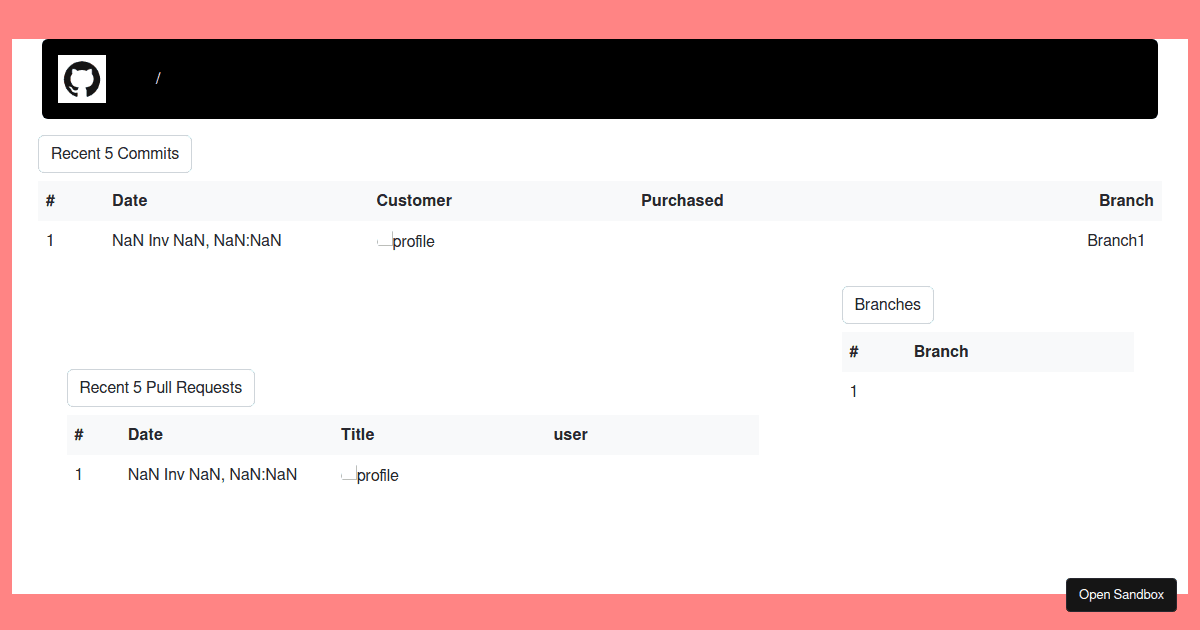Screen dimensions: 1200x630
Task: Click the Branches button
Action: pos(888,305)
